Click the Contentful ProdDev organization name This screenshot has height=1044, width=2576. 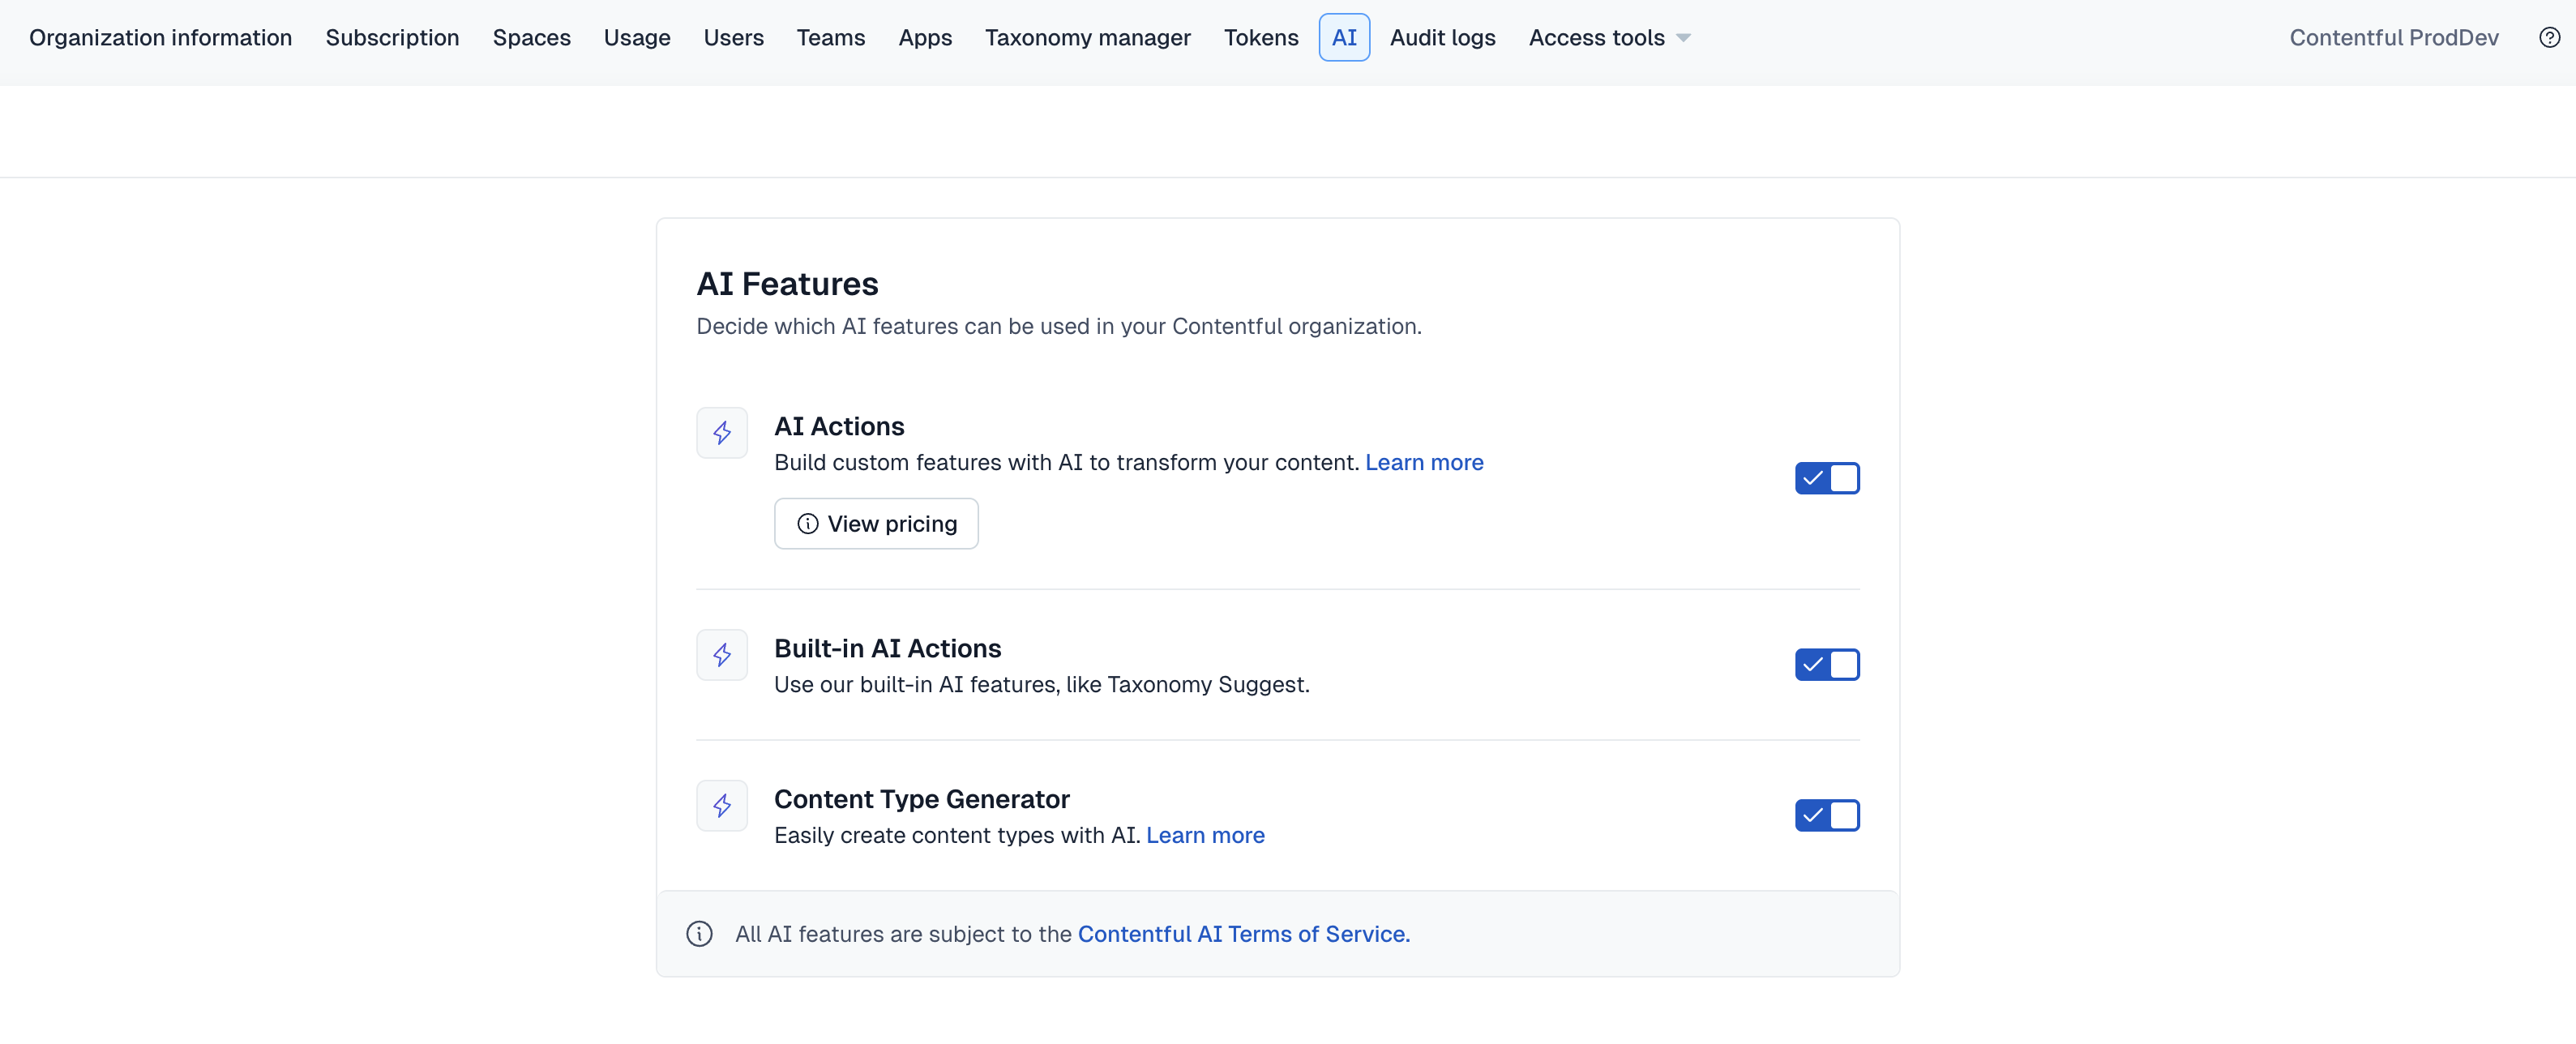(x=2393, y=38)
